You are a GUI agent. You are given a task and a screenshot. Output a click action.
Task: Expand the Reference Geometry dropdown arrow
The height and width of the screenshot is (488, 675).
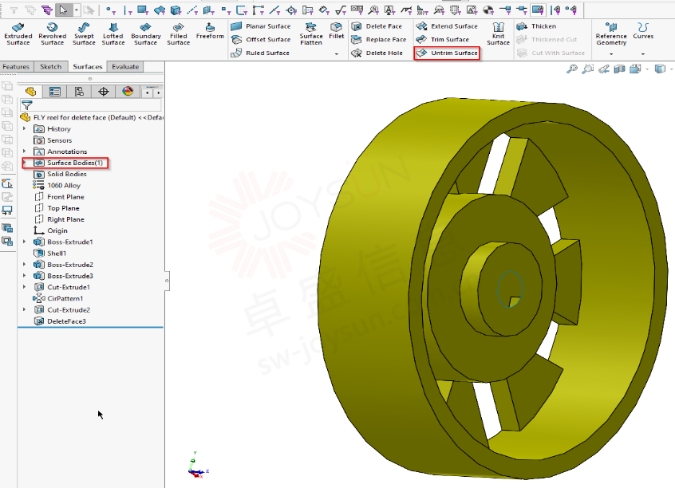pyautogui.click(x=611, y=54)
